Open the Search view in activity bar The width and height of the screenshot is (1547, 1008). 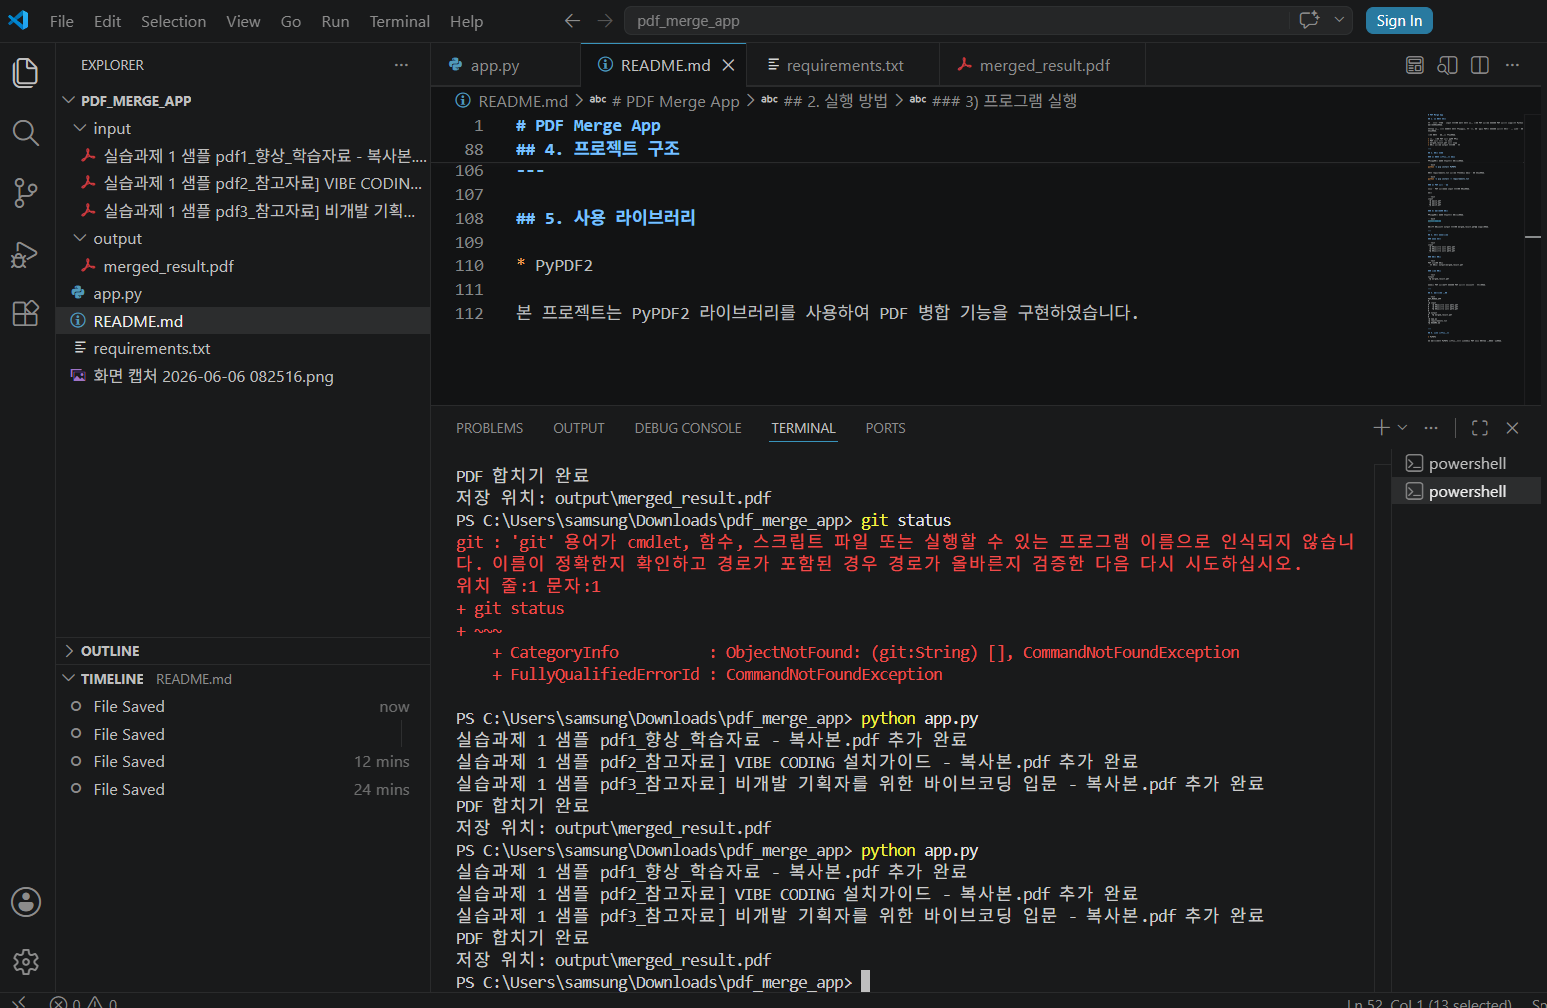26,133
